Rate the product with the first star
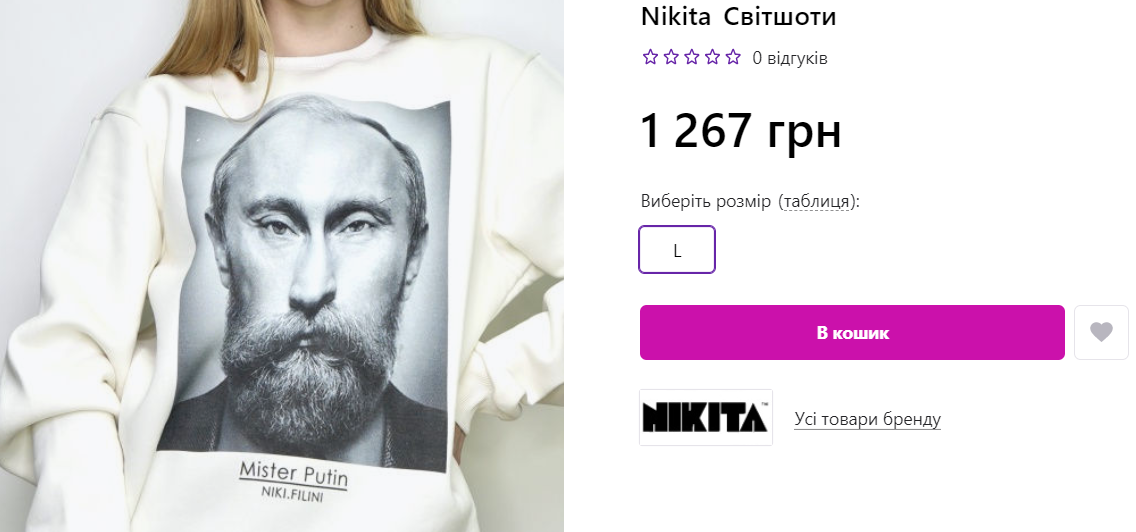Image resolution: width=1136 pixels, height=532 pixels. [650, 57]
